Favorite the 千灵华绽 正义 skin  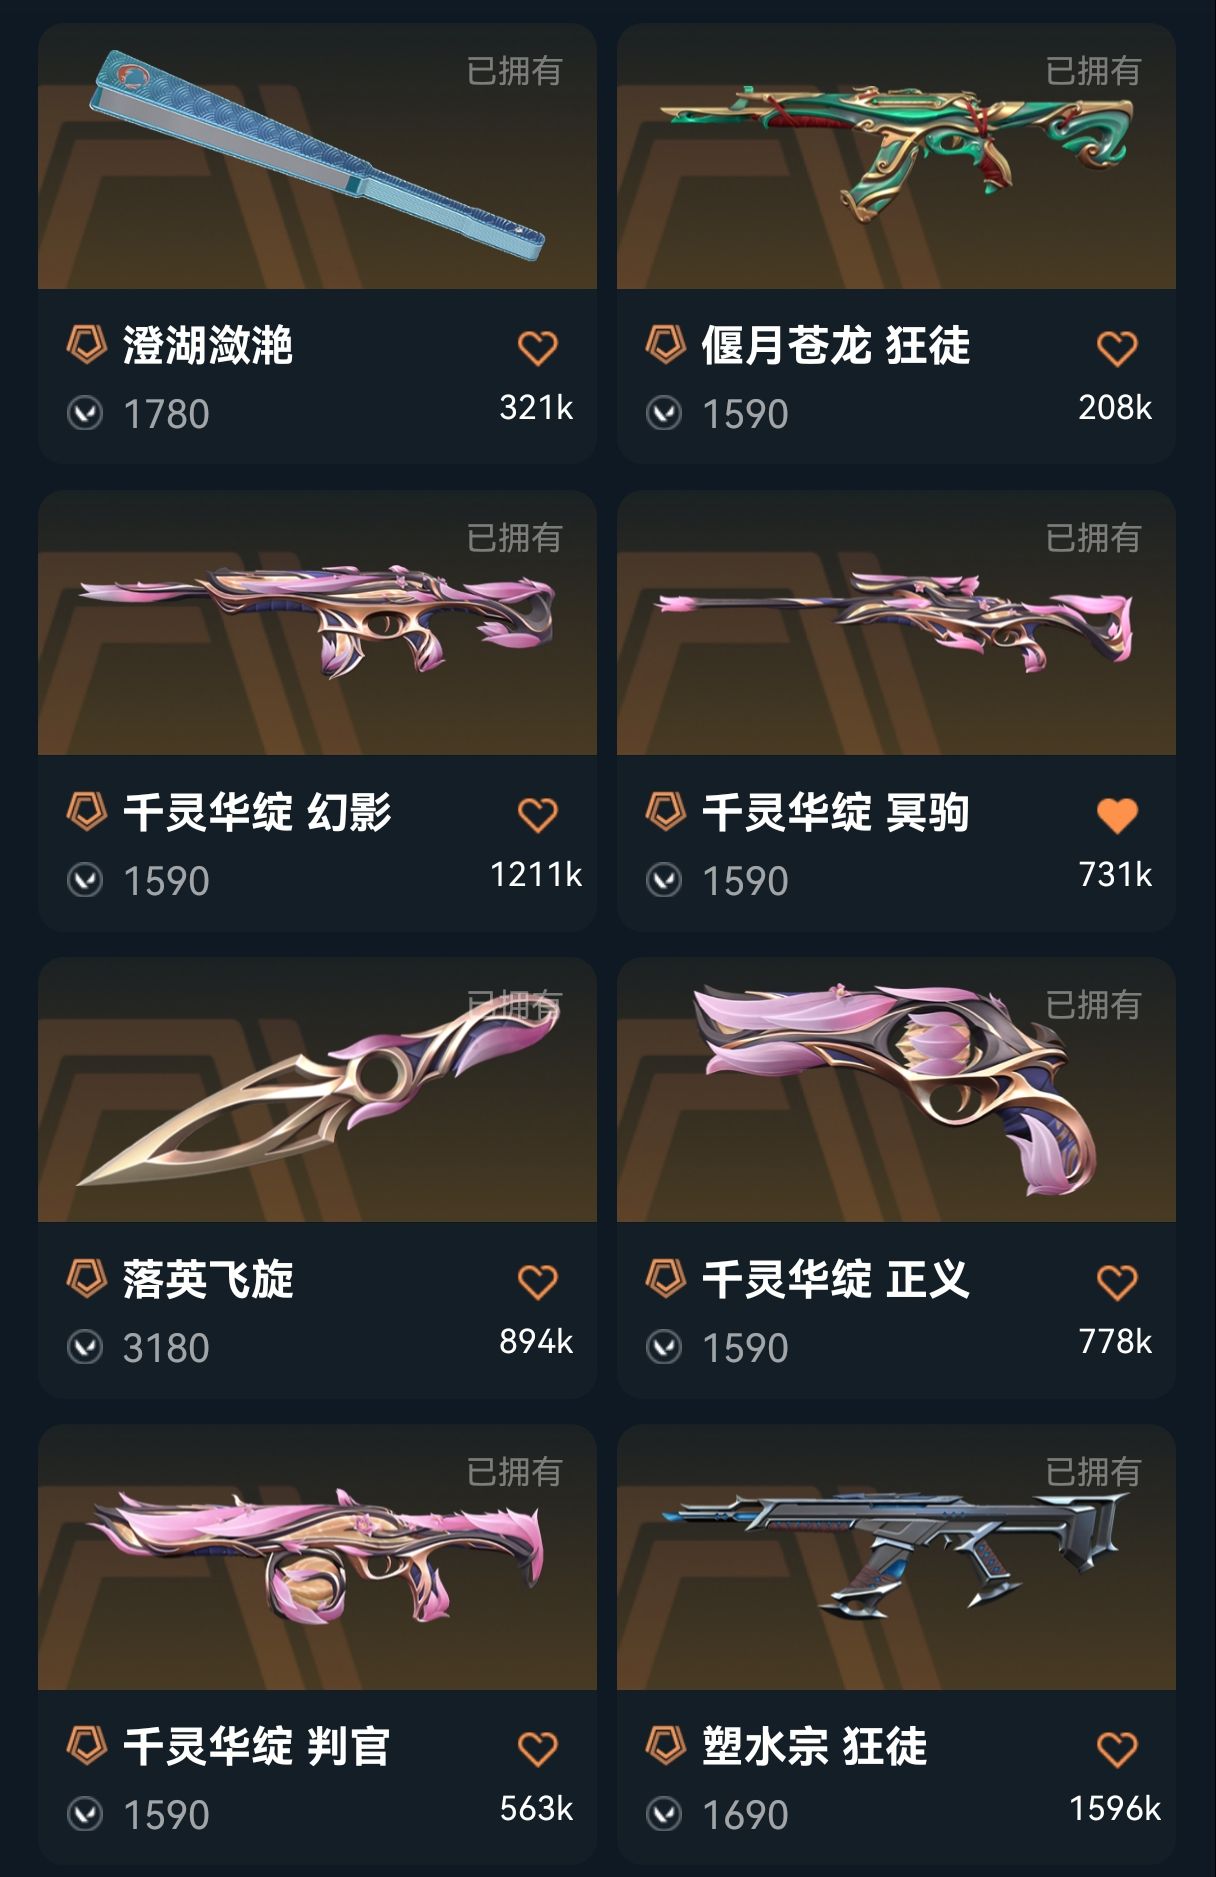(x=1116, y=1282)
